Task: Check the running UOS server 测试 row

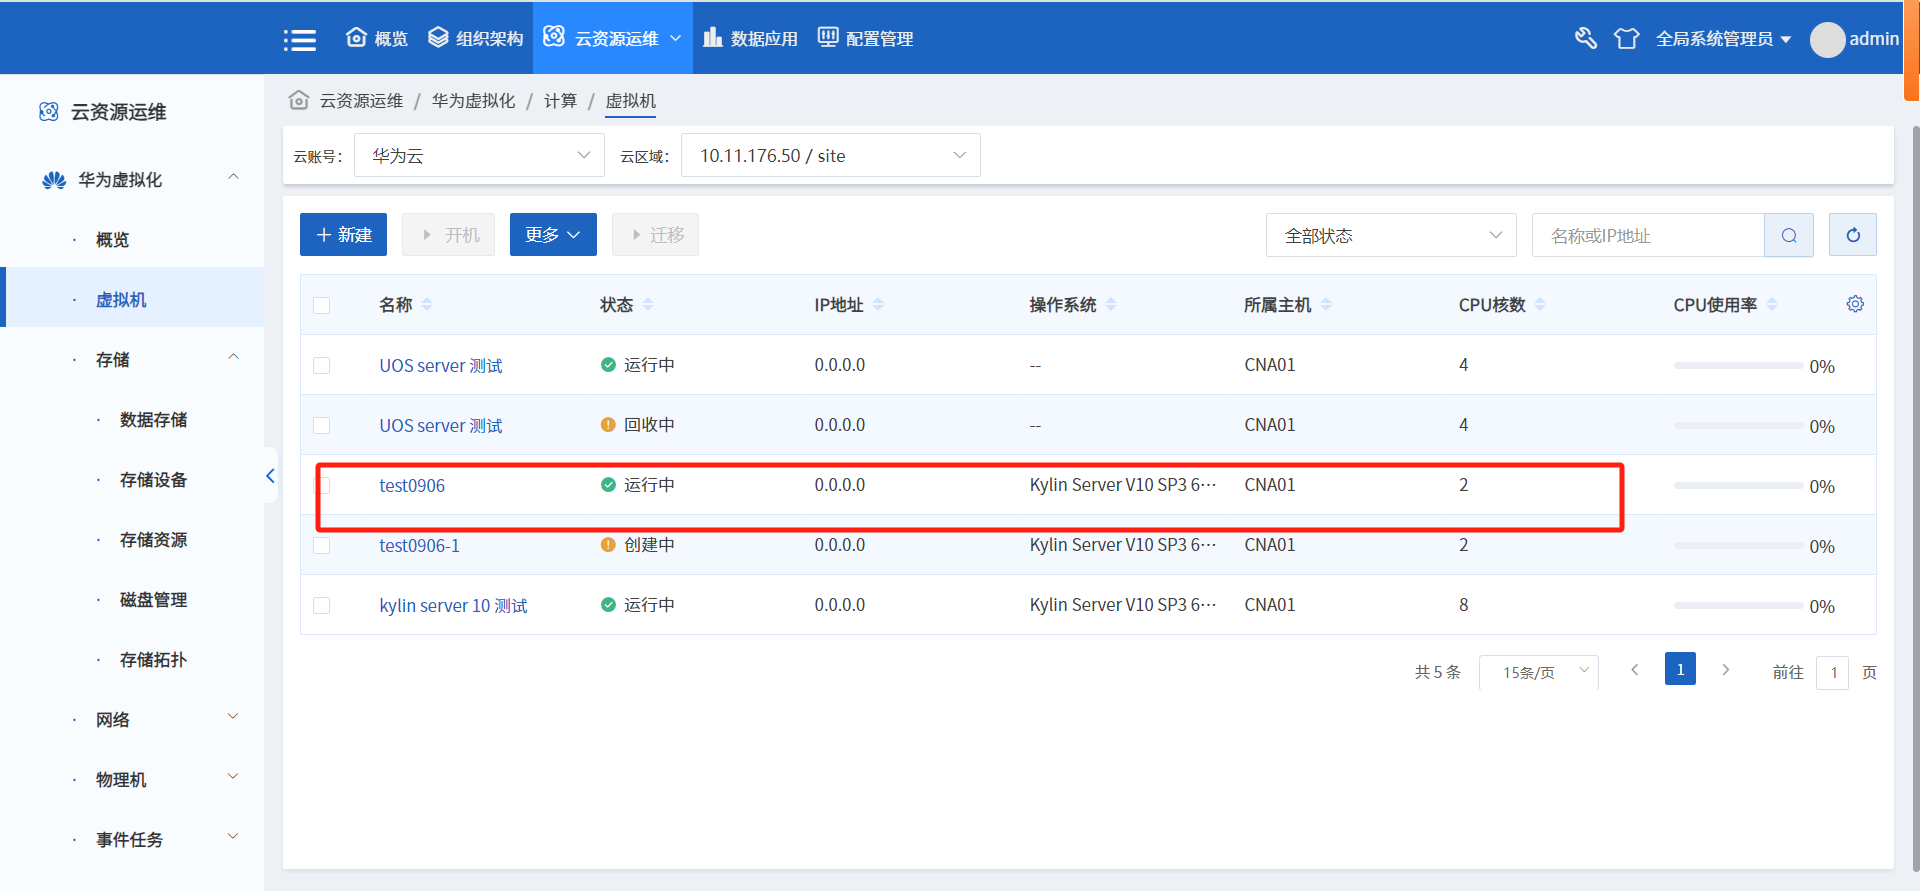Action: [321, 365]
